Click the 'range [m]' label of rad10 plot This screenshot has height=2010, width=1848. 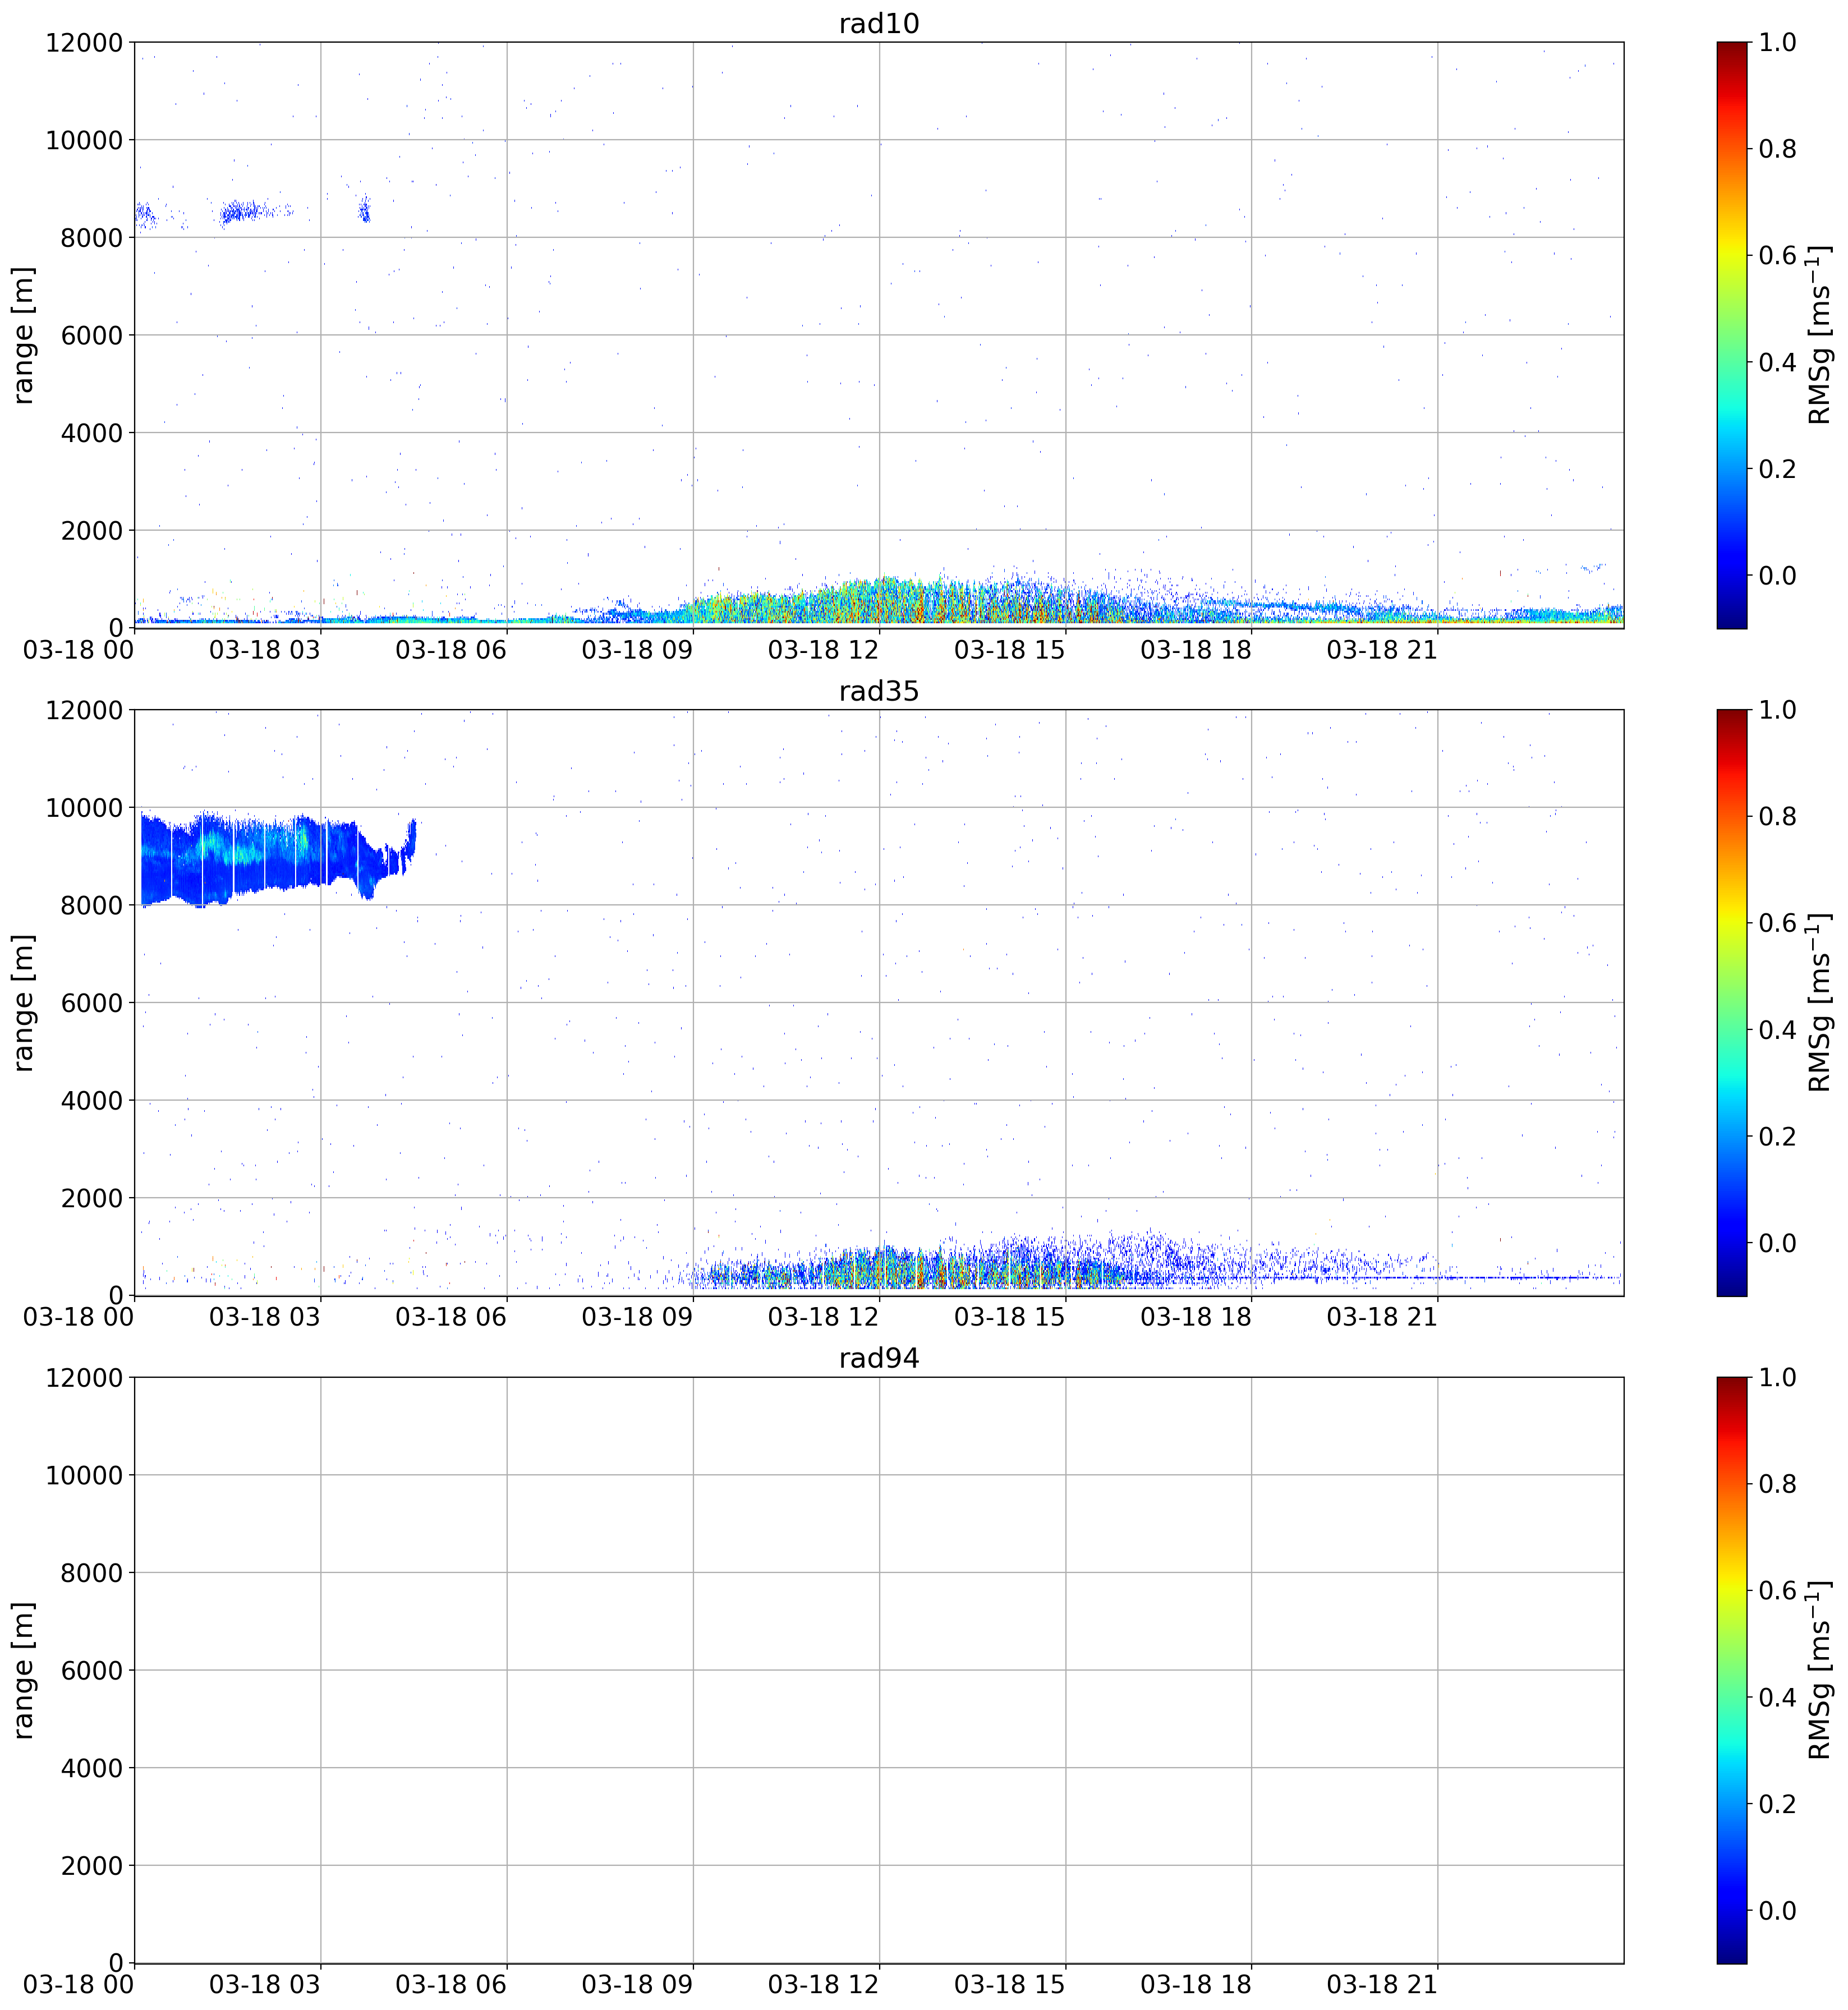[23, 335]
